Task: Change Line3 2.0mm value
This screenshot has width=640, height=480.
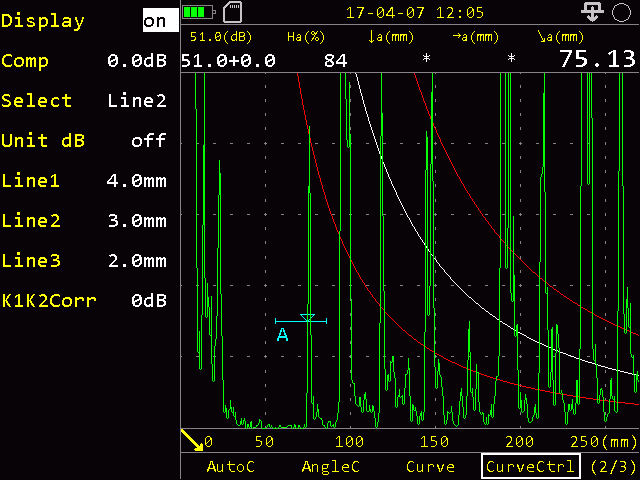Action: (137, 261)
